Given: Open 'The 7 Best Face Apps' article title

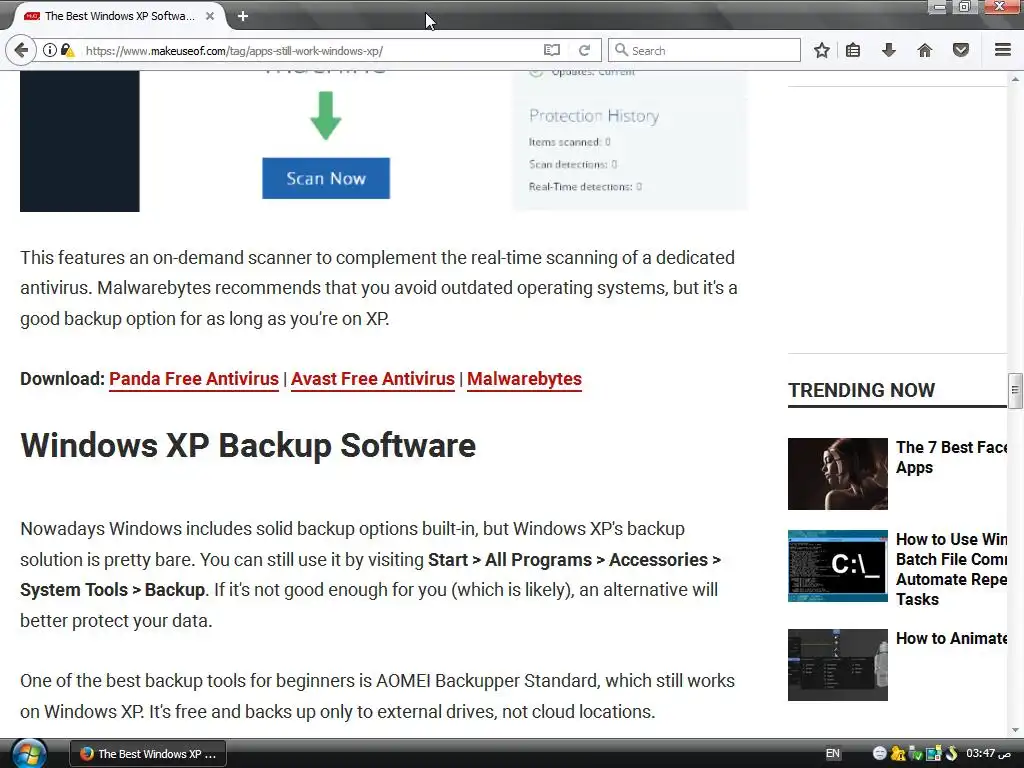Looking at the screenshot, I should (951, 457).
